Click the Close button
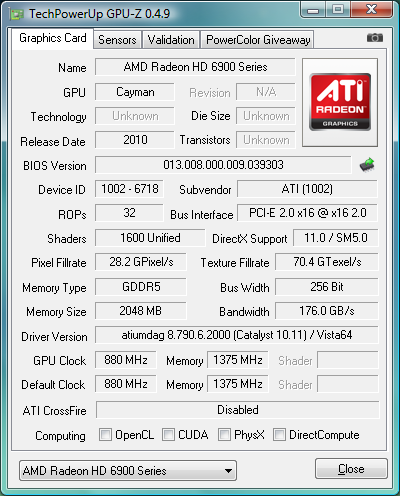This screenshot has width=400, height=496. [x=351, y=469]
